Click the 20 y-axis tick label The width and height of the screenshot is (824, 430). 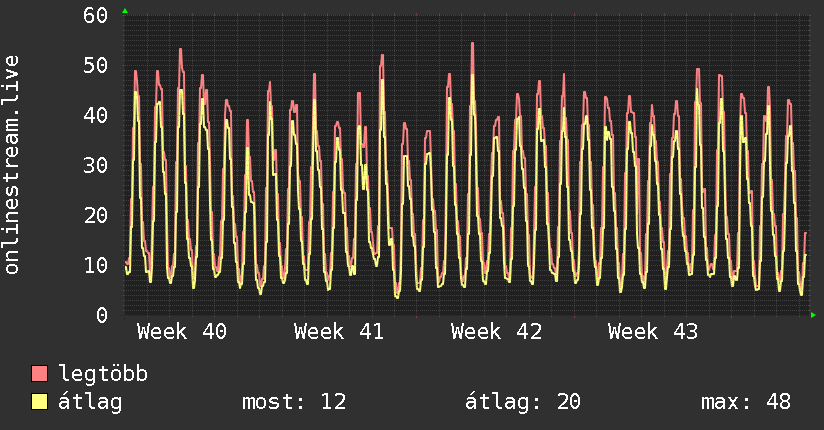coord(95,215)
